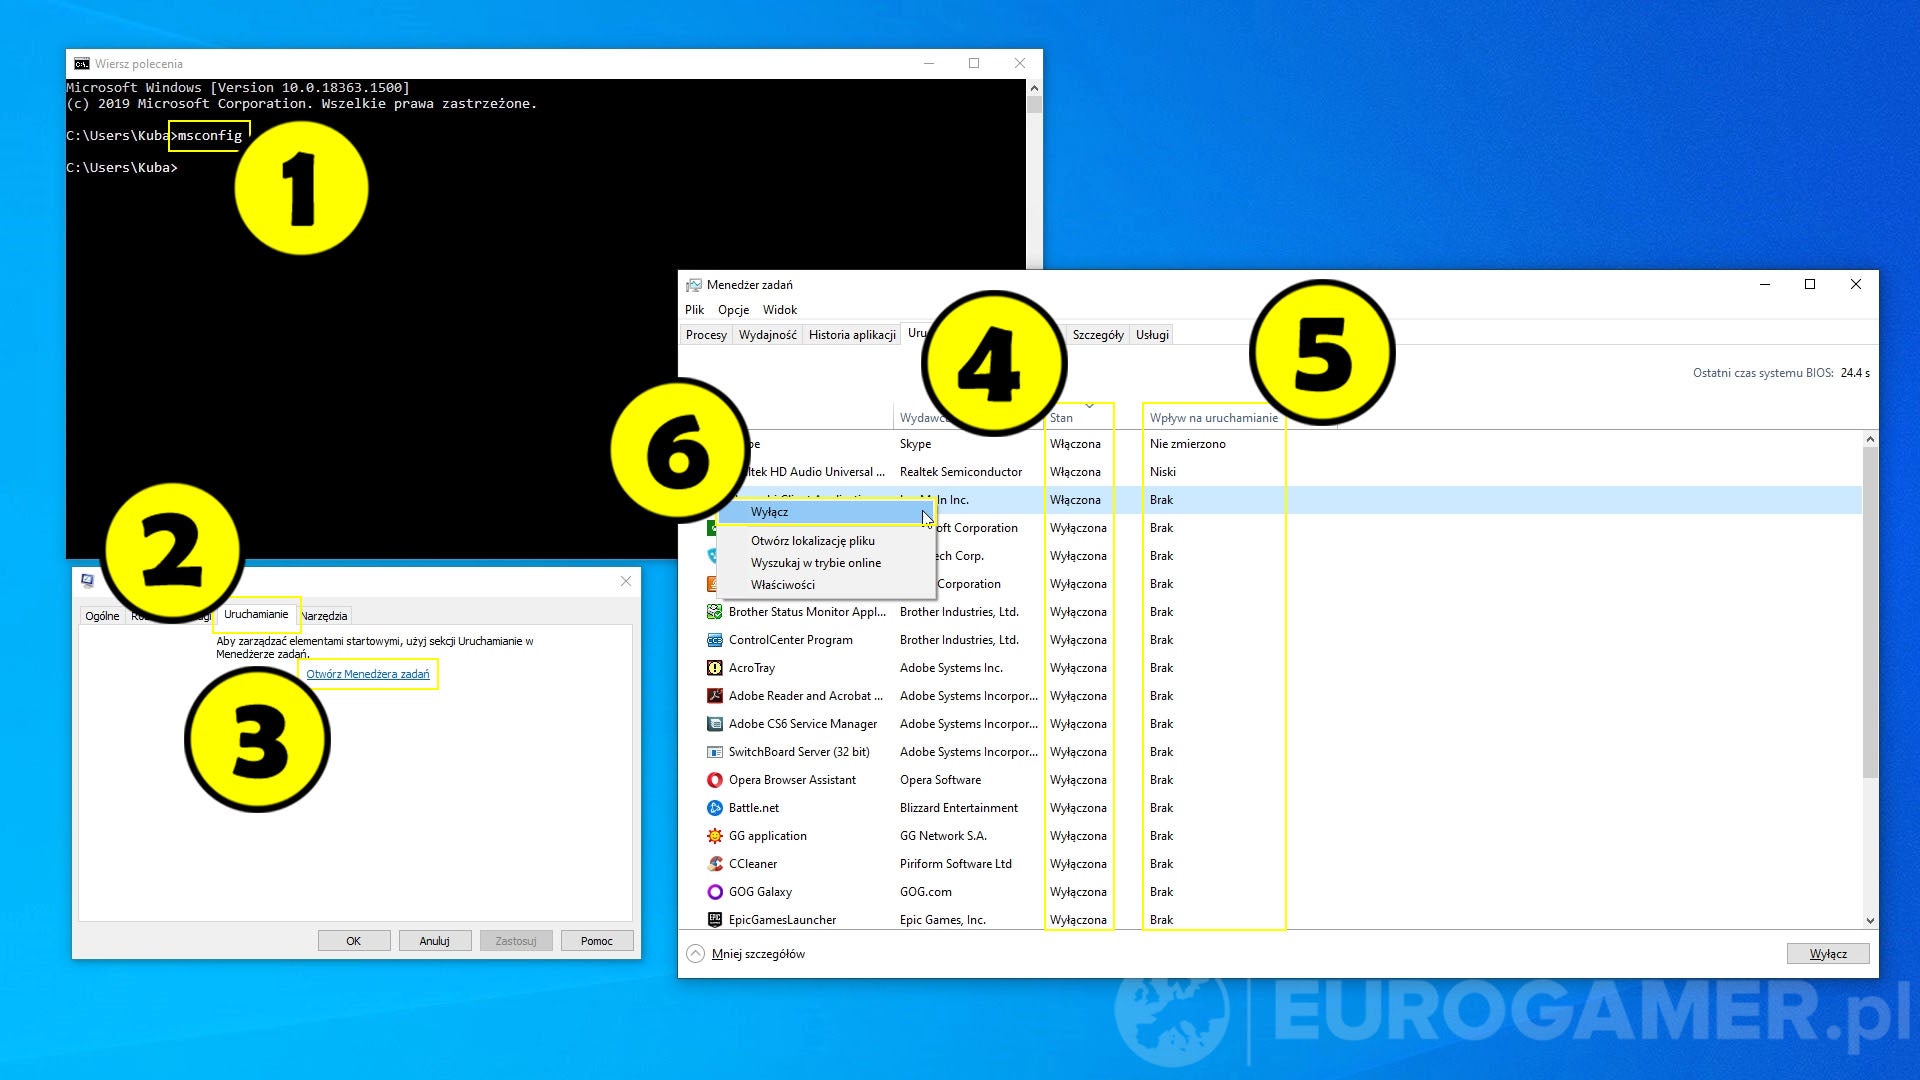Click the SwitchBoard Server icon

[714, 752]
